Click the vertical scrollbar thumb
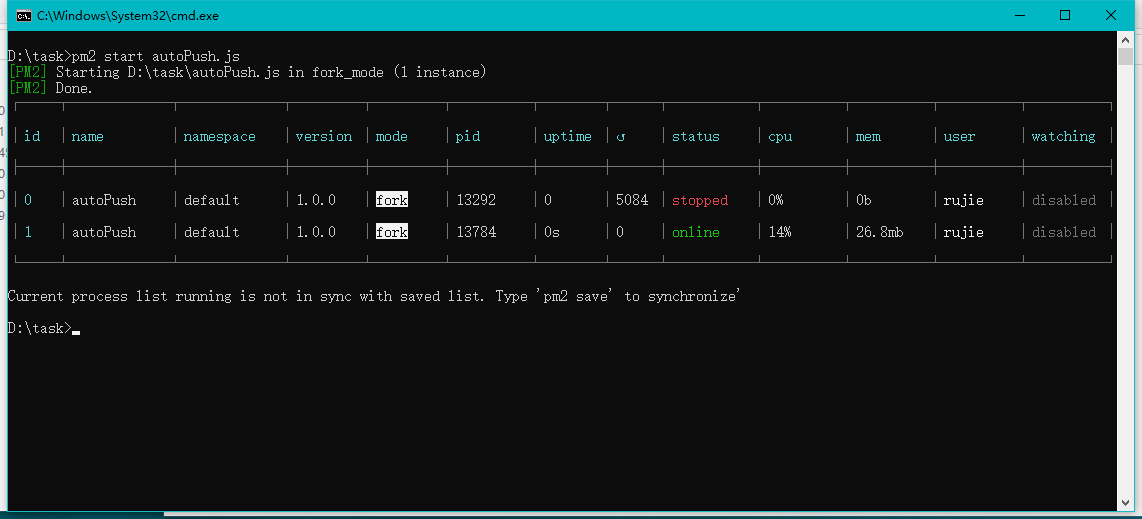1142x519 pixels. pyautogui.click(x=1125, y=56)
